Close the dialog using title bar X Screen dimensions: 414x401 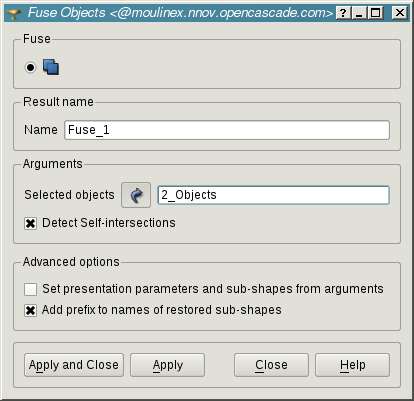pyautogui.click(x=399, y=13)
